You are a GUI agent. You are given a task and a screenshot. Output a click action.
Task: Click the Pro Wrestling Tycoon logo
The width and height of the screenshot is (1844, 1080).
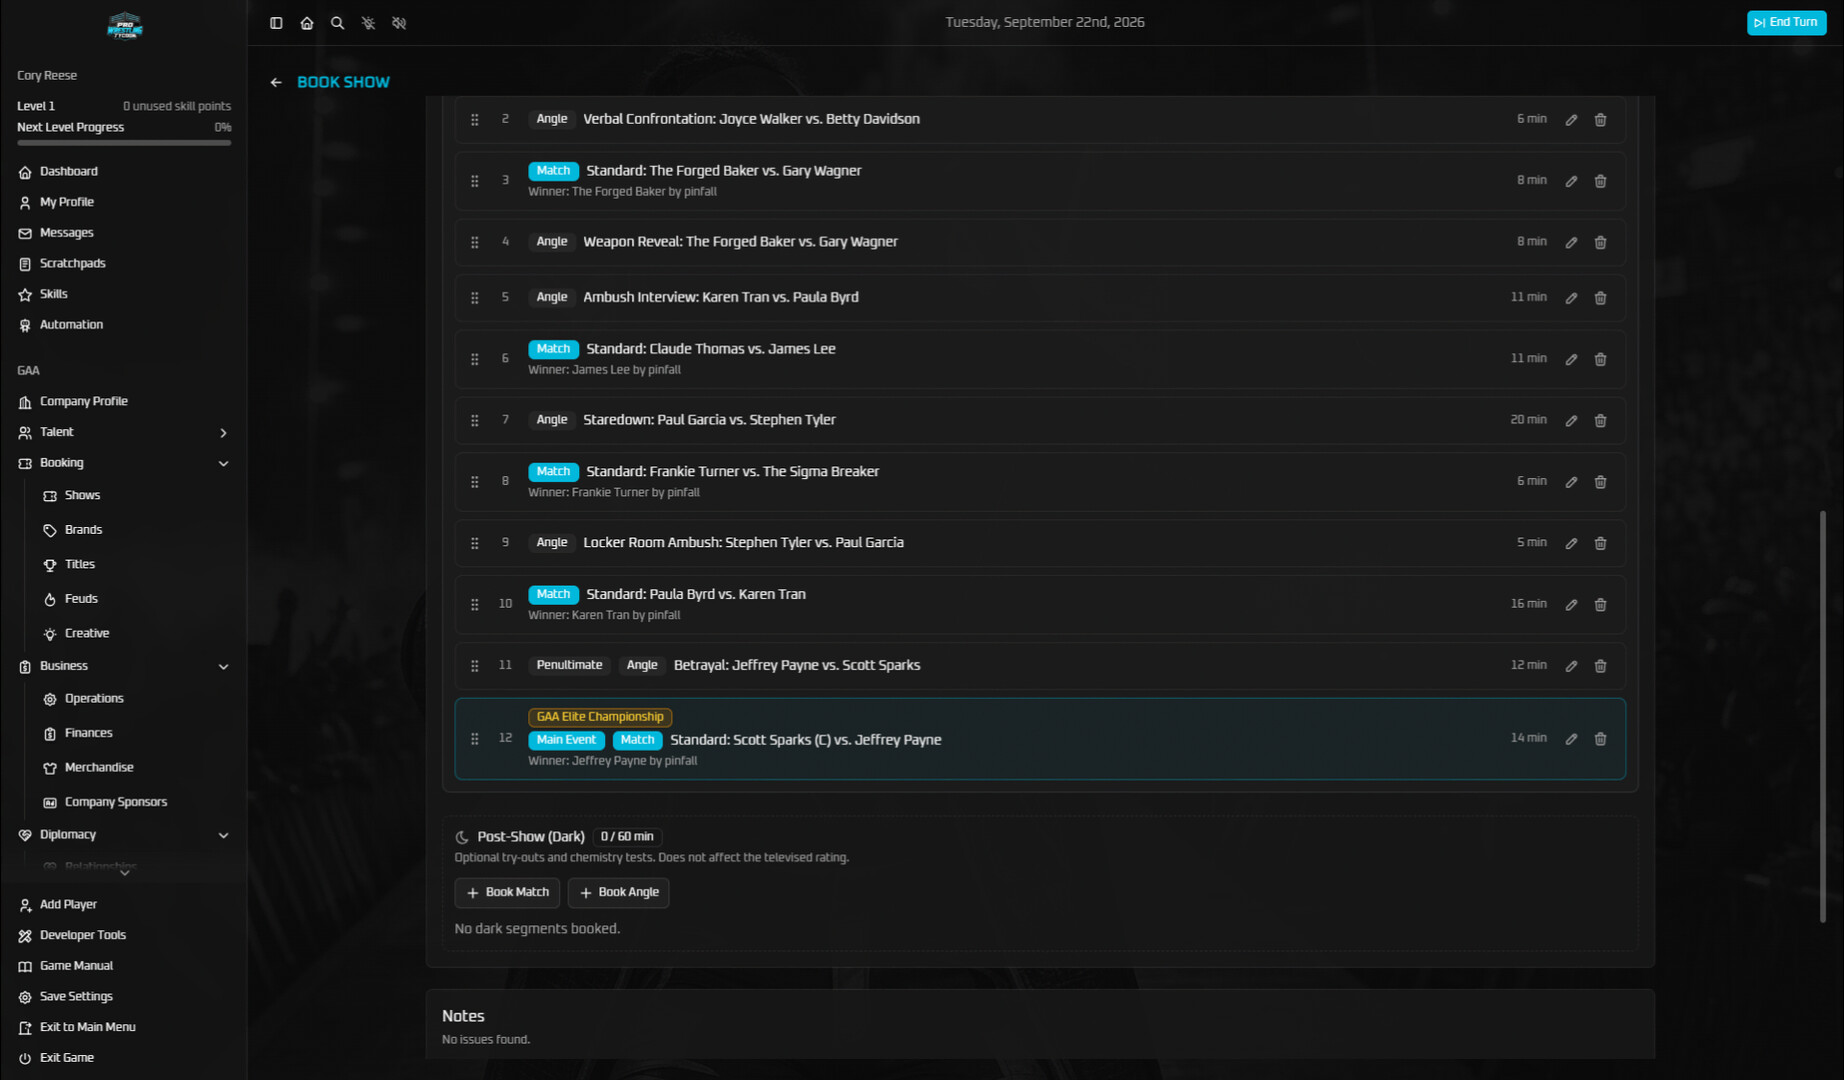[125, 26]
